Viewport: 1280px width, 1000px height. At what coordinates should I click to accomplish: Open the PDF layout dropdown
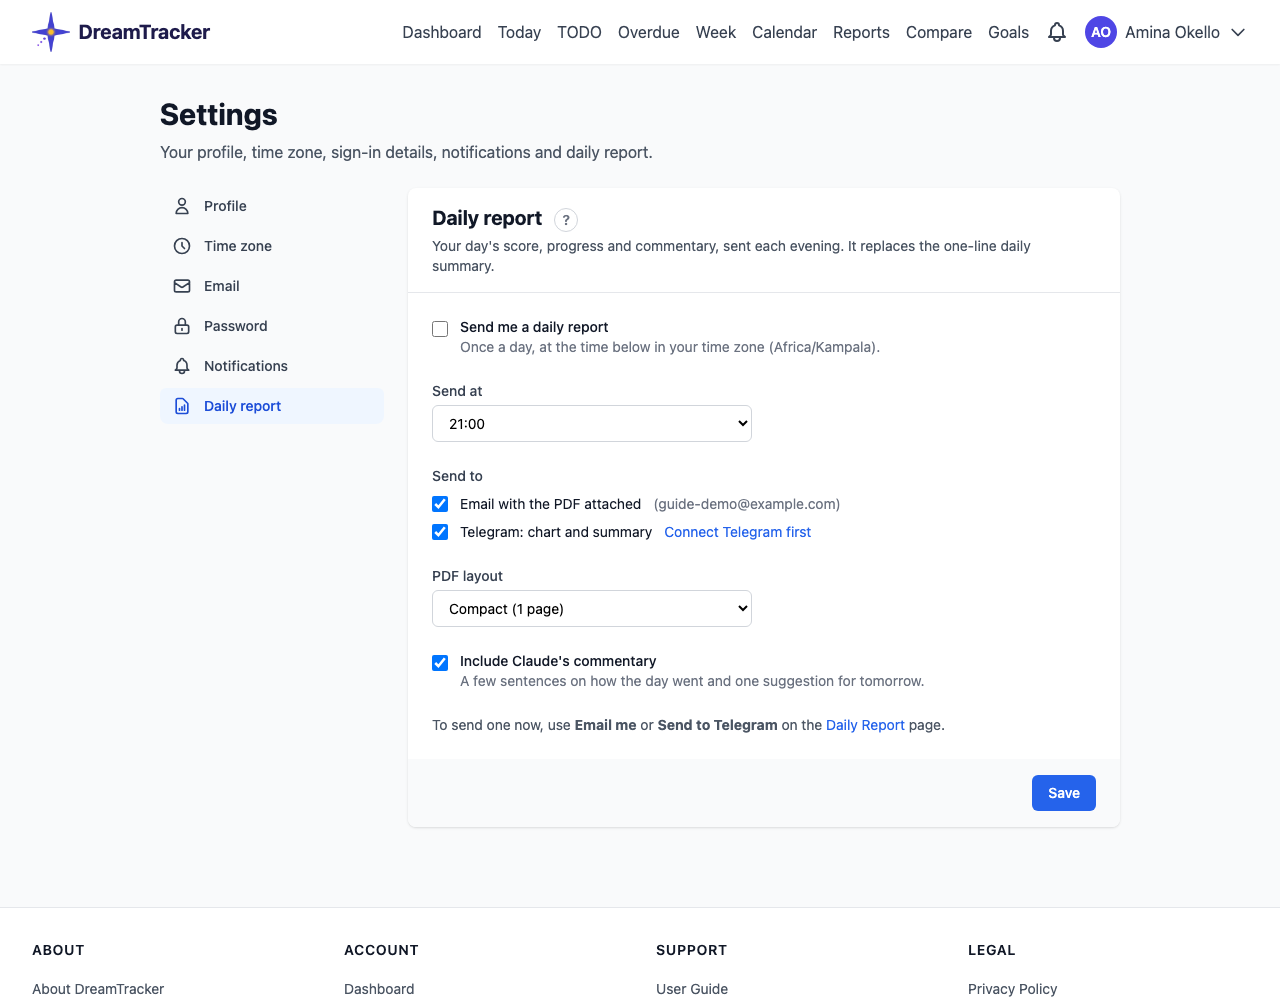(x=592, y=609)
